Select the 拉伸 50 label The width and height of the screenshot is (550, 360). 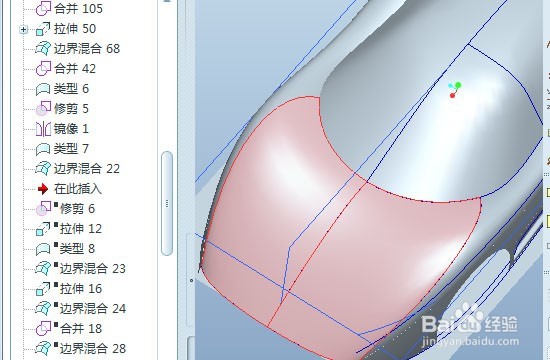75,29
